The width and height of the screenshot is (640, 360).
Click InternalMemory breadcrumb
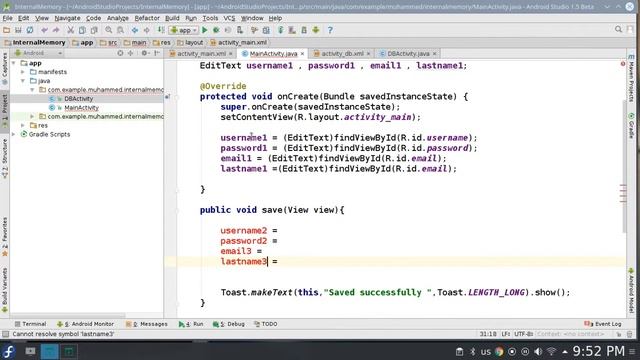[x=35, y=42]
